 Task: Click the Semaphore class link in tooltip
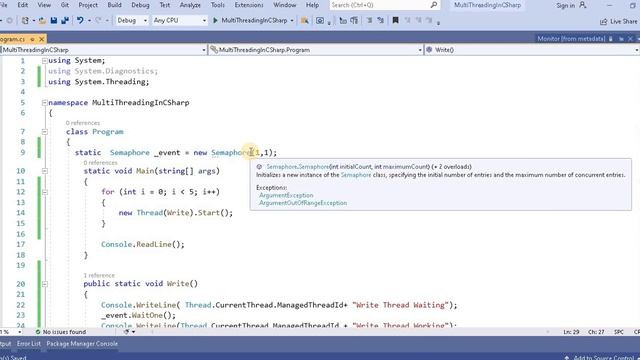pyautogui.click(x=356, y=175)
